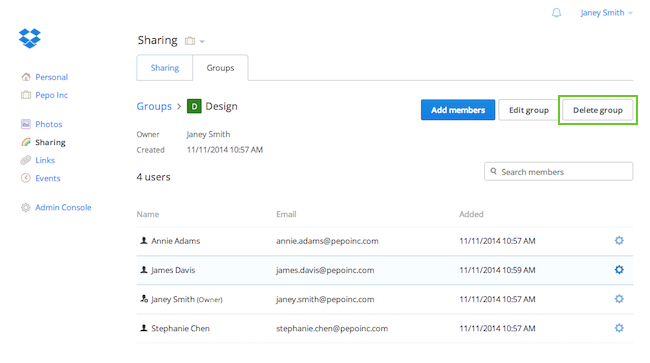This screenshot has height=363, width=650.
Task: Click the search magnifier icon
Action: coord(493,171)
